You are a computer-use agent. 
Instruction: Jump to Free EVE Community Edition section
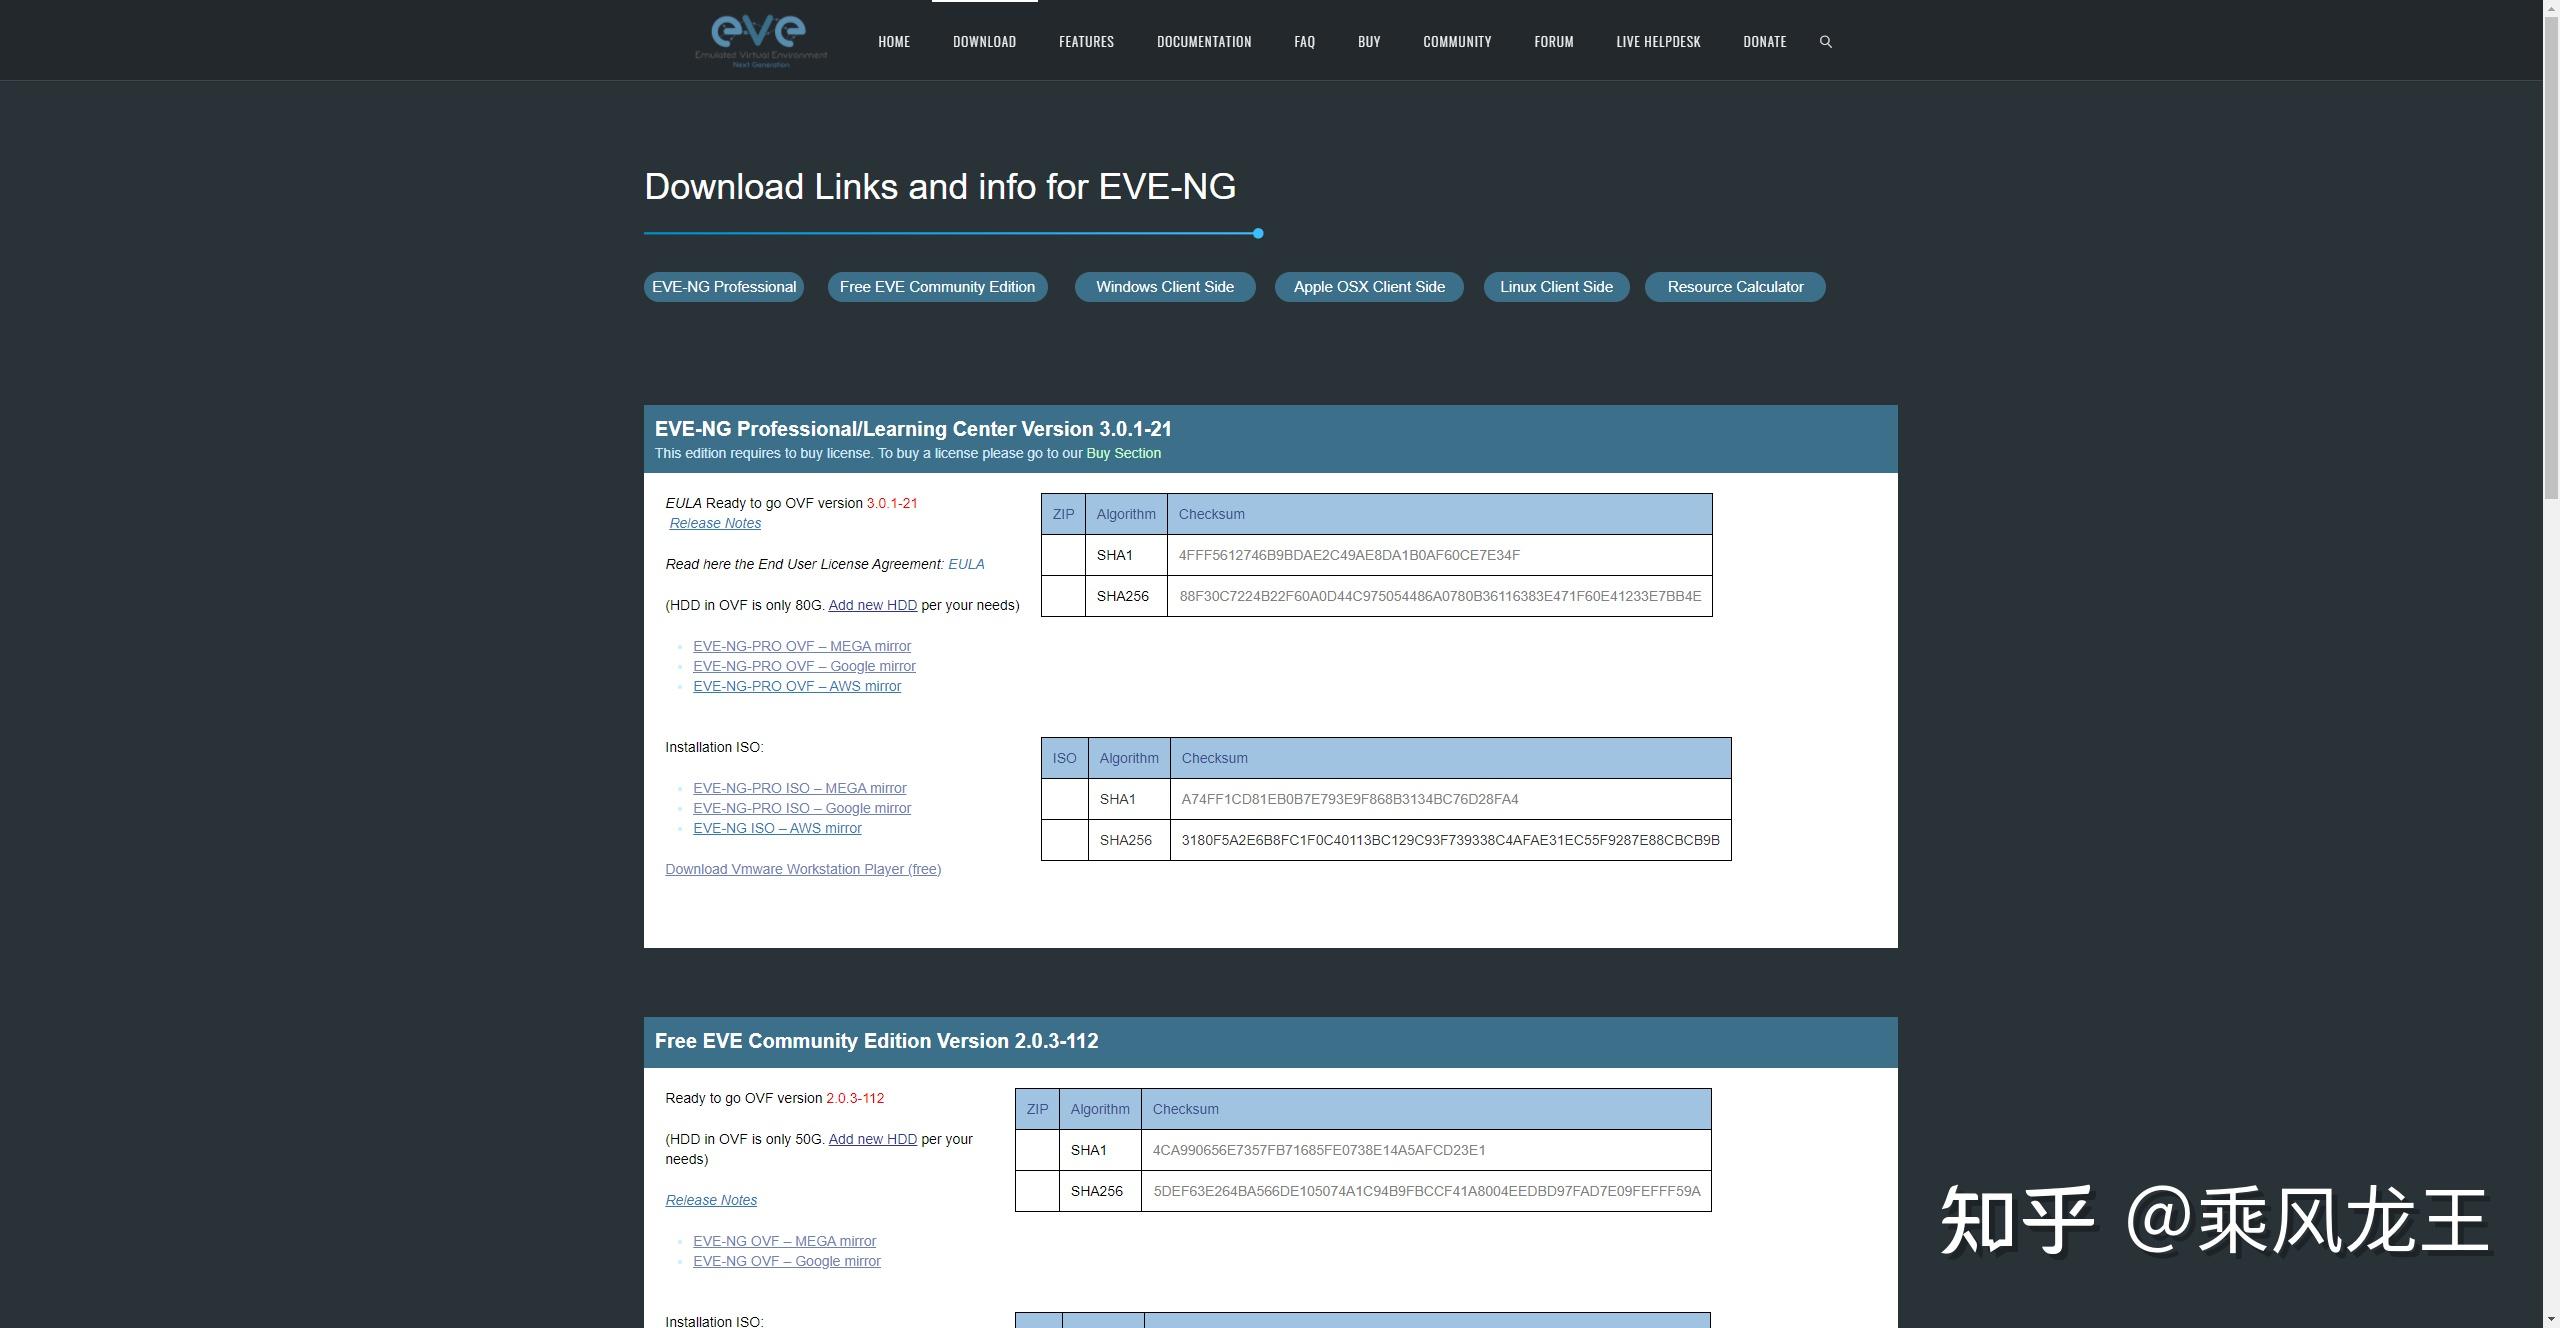(937, 287)
